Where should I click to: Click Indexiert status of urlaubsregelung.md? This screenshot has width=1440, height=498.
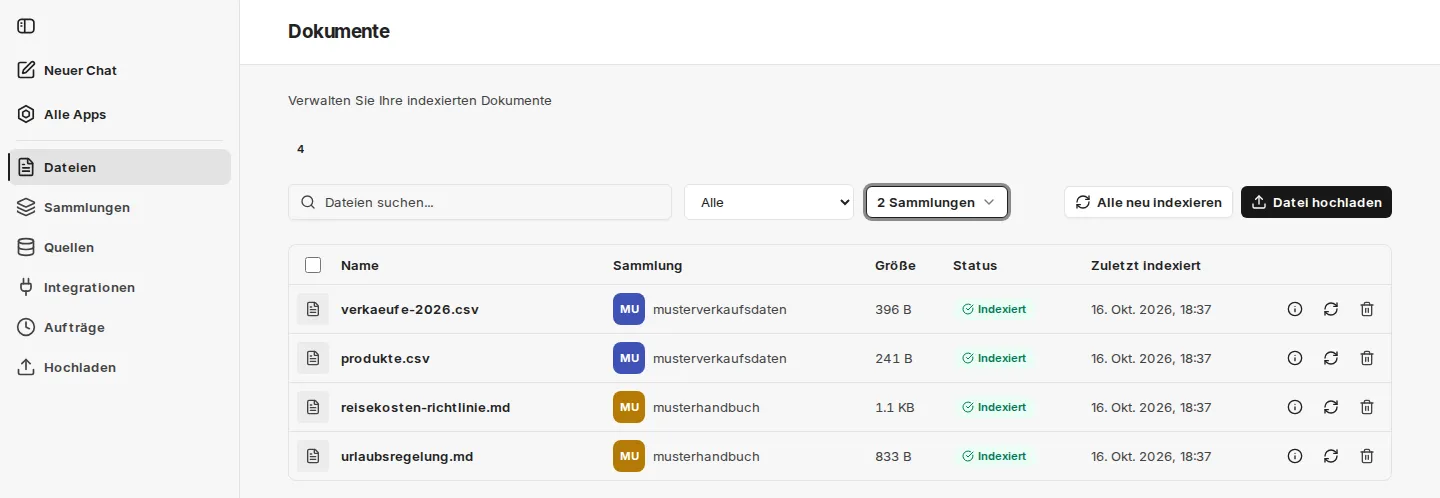994,456
